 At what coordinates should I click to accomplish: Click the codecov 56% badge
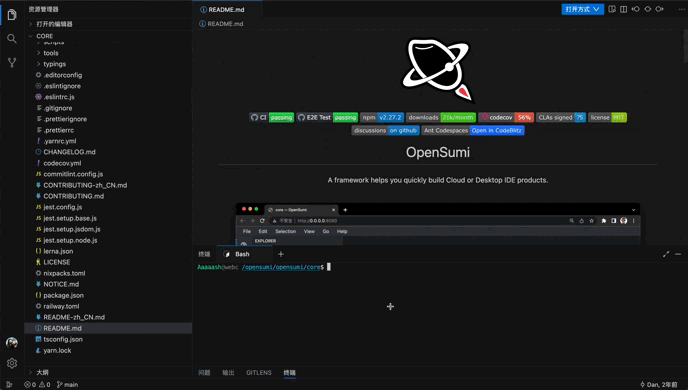[x=506, y=118]
